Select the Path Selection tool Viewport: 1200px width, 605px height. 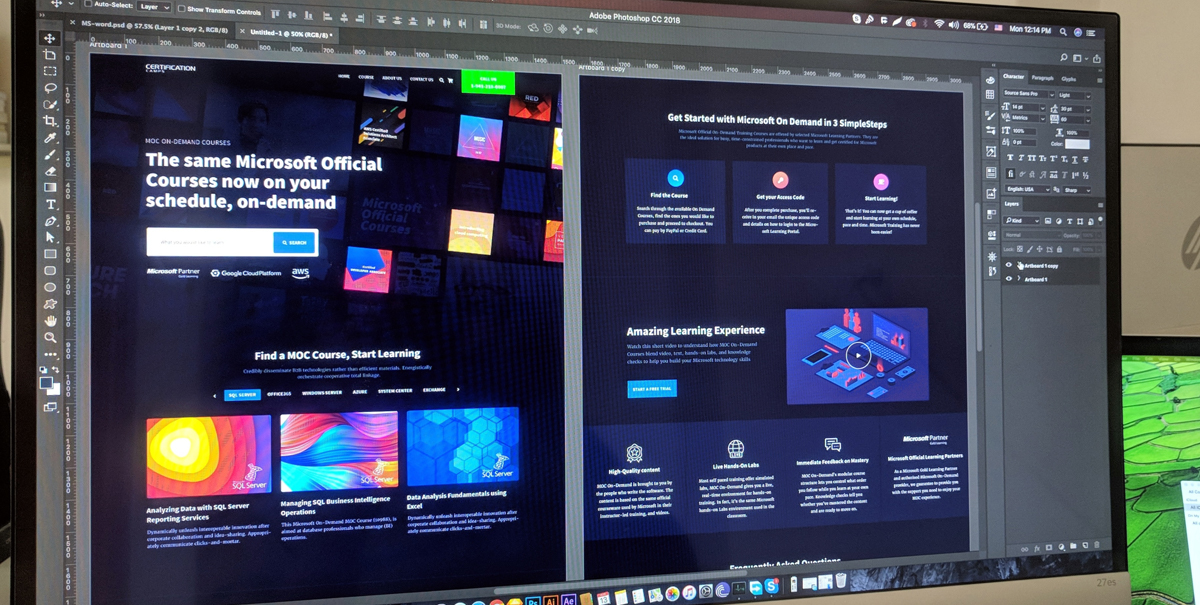click(x=50, y=237)
